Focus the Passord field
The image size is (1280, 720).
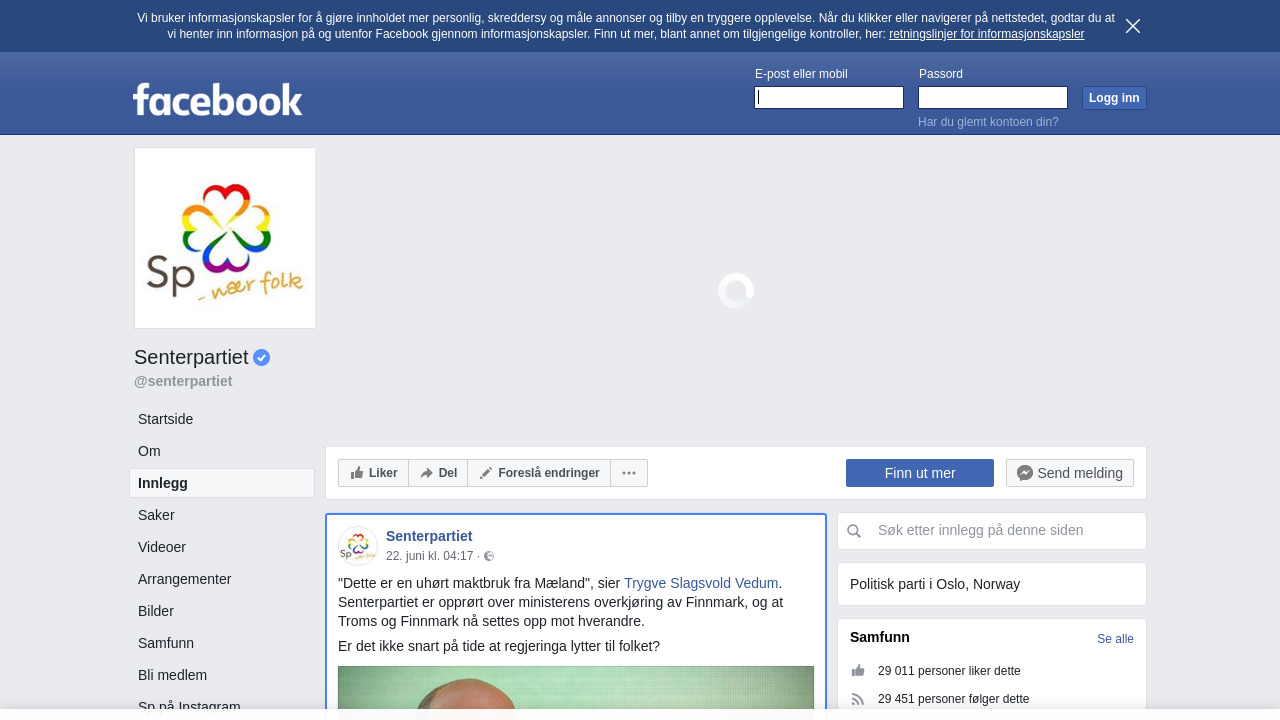tap(993, 97)
